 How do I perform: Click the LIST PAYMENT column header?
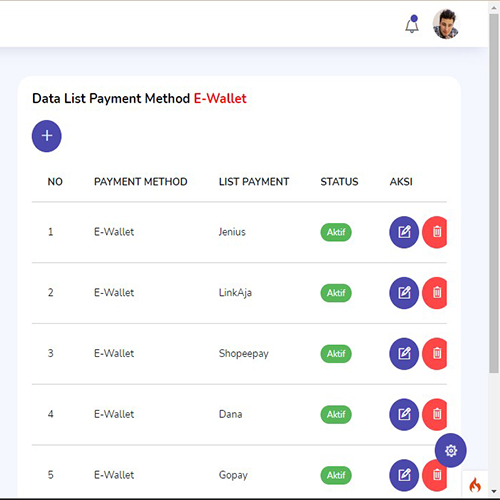pyautogui.click(x=254, y=182)
